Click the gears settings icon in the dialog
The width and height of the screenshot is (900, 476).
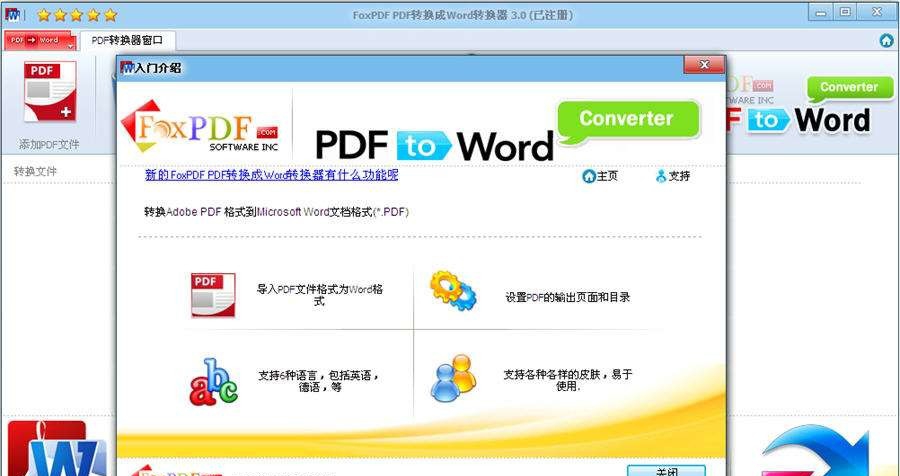pos(452,291)
